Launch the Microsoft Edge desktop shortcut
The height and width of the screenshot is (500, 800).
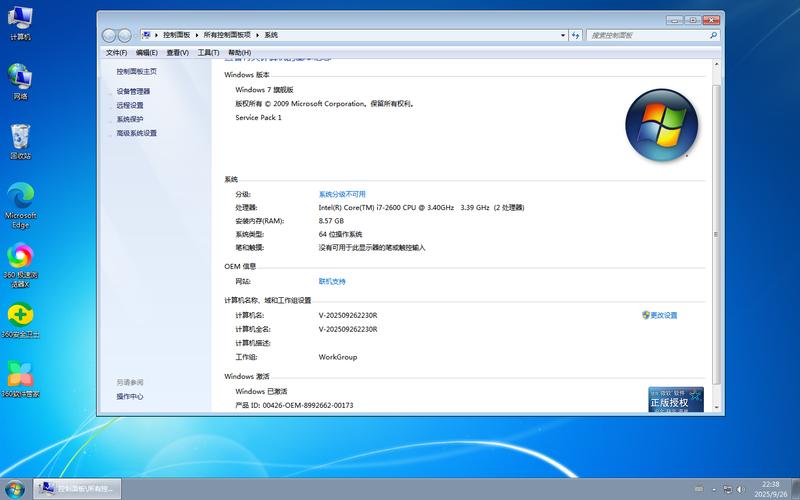pyautogui.click(x=20, y=206)
